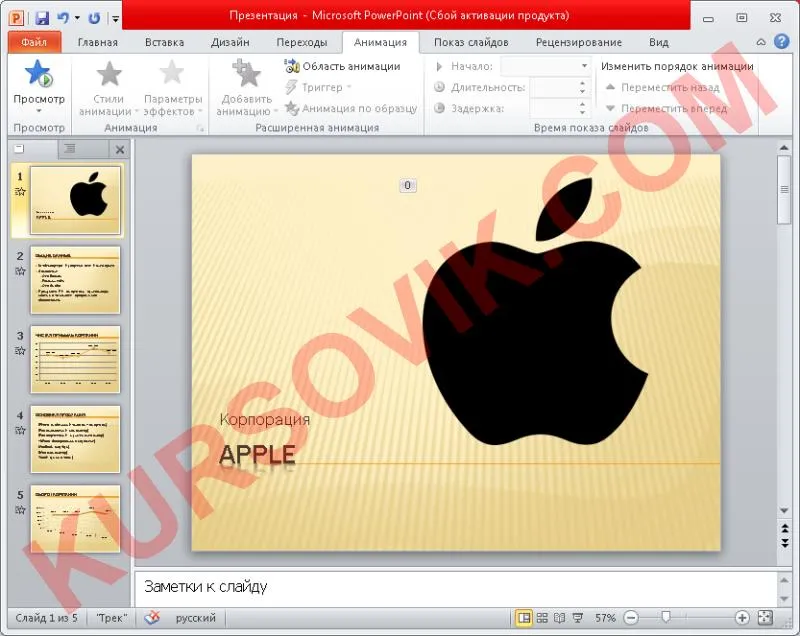Click the animation star icon beside slide 2

20,271
